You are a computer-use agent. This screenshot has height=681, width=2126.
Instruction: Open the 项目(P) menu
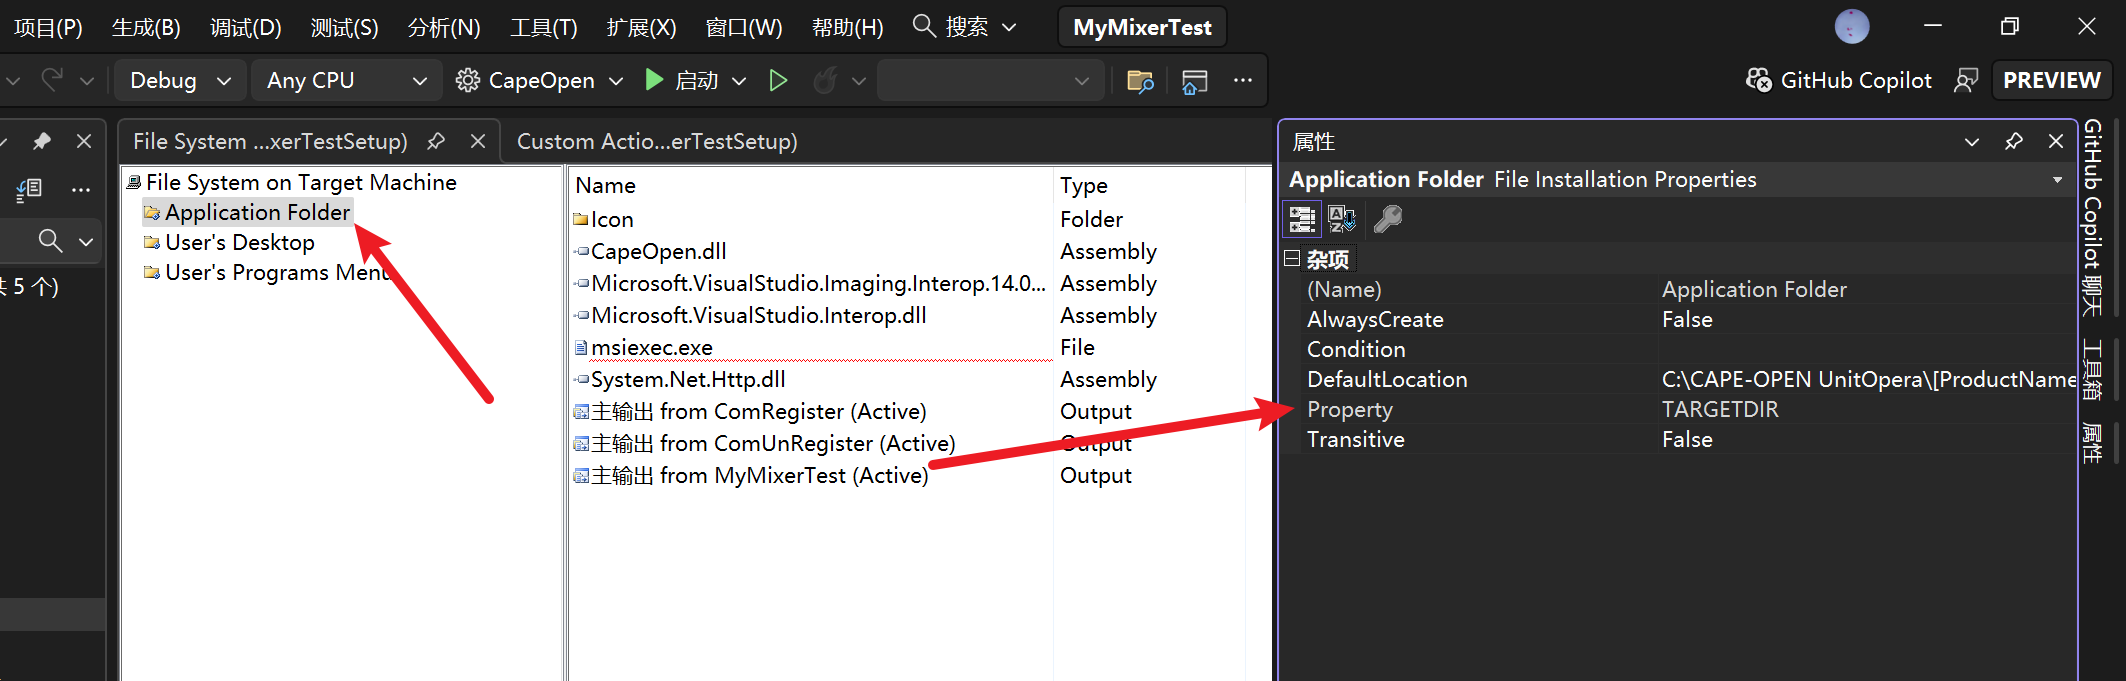tap(48, 27)
